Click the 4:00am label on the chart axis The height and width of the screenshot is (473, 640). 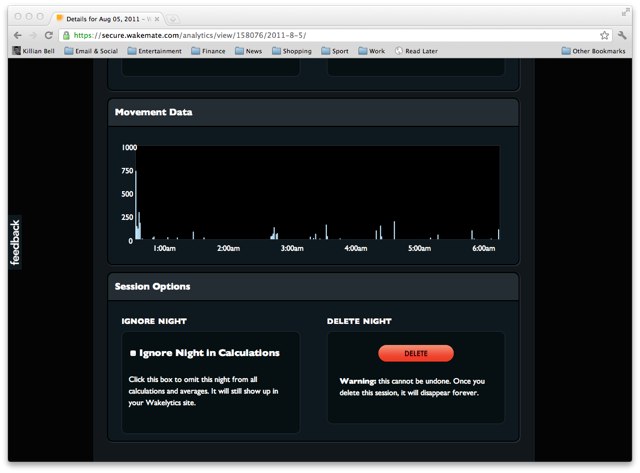pos(356,248)
